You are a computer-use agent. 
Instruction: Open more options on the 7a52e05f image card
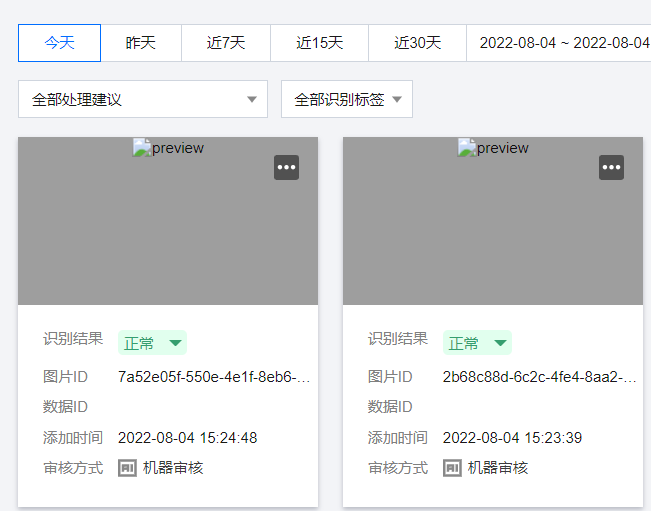click(x=286, y=167)
